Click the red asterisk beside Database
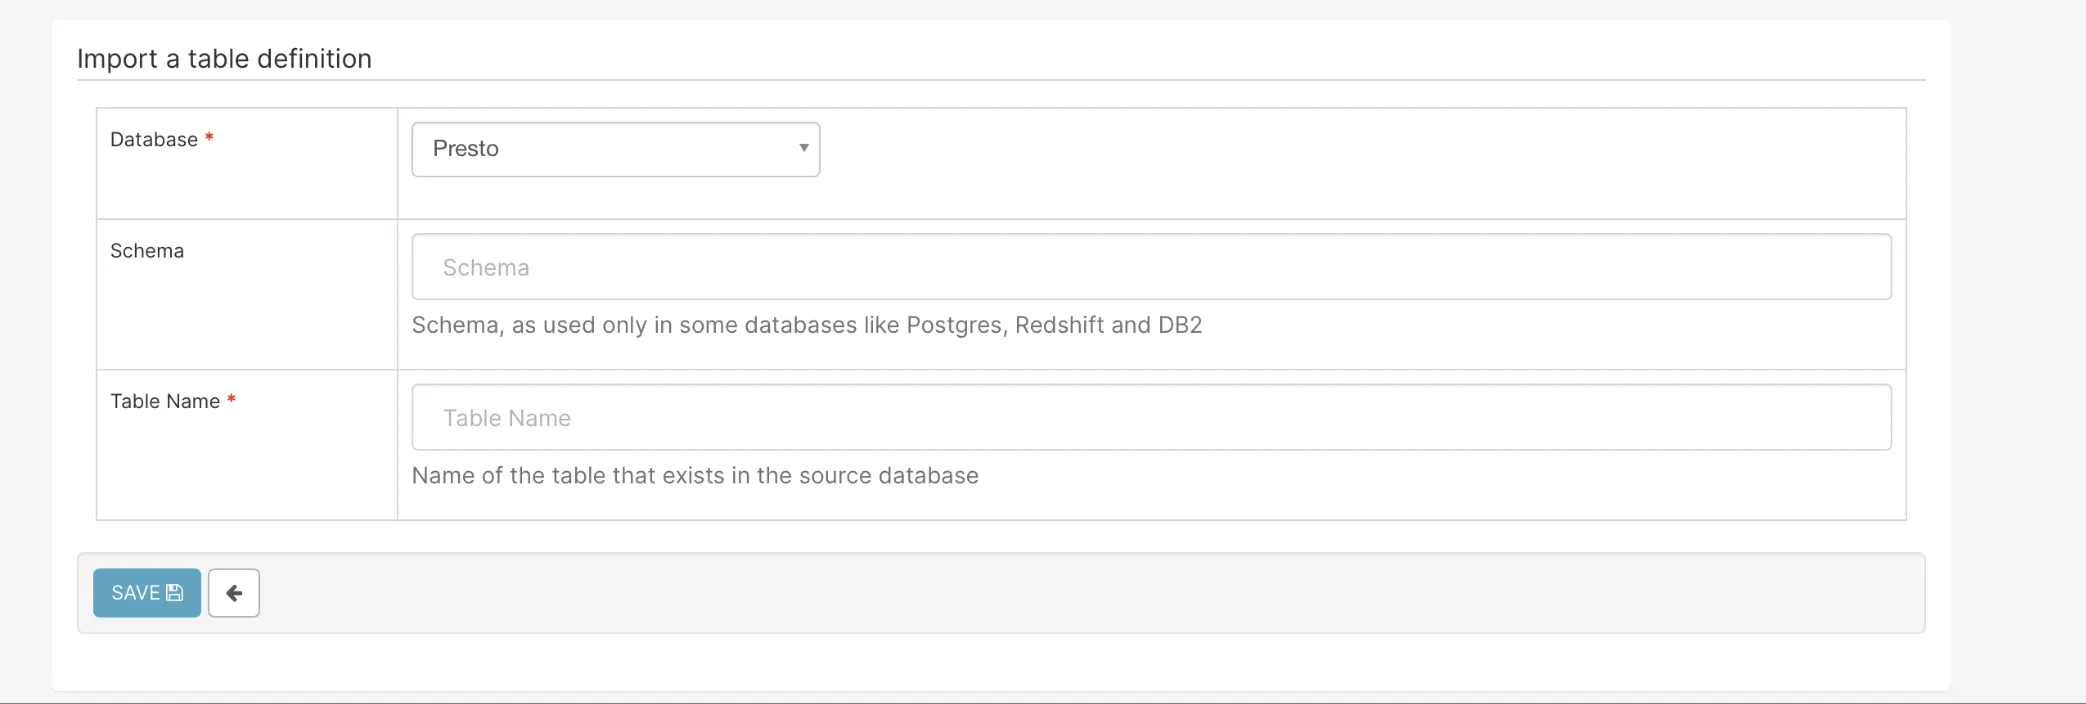Screen dimensions: 2086x704 (209, 138)
